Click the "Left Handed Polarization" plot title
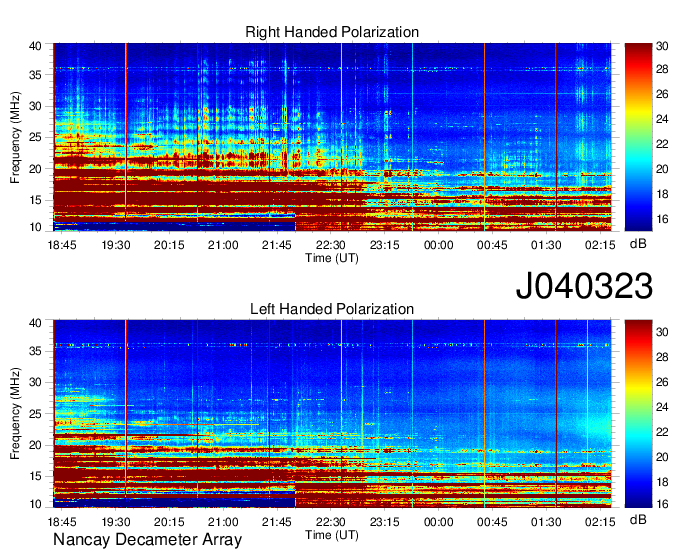The height and width of the screenshot is (552, 680). [x=332, y=309]
